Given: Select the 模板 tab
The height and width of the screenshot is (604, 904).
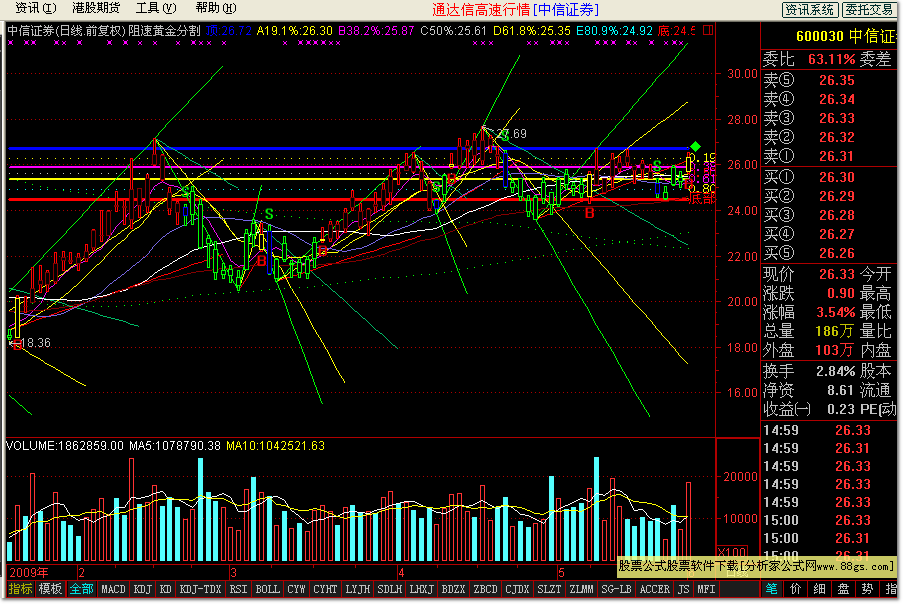Looking at the screenshot, I should pyautogui.click(x=50, y=589).
